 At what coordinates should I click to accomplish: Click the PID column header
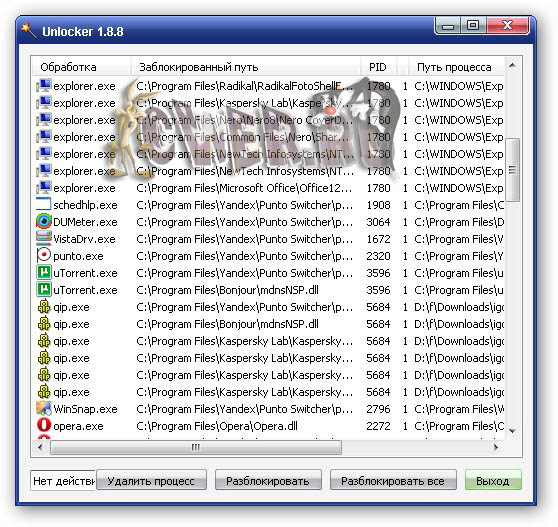[378, 67]
